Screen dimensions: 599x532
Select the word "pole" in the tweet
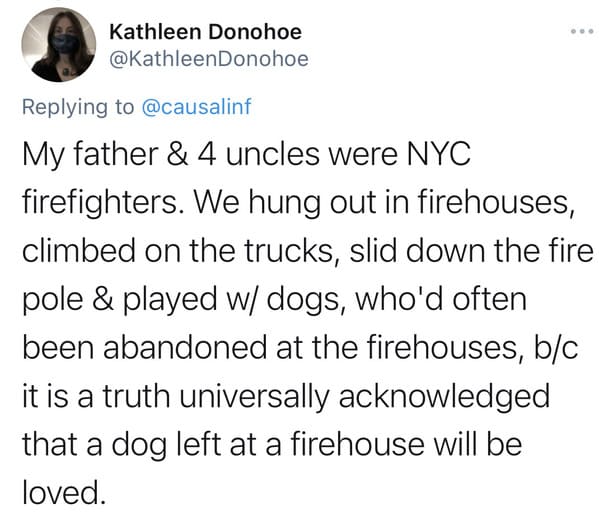point(53,300)
